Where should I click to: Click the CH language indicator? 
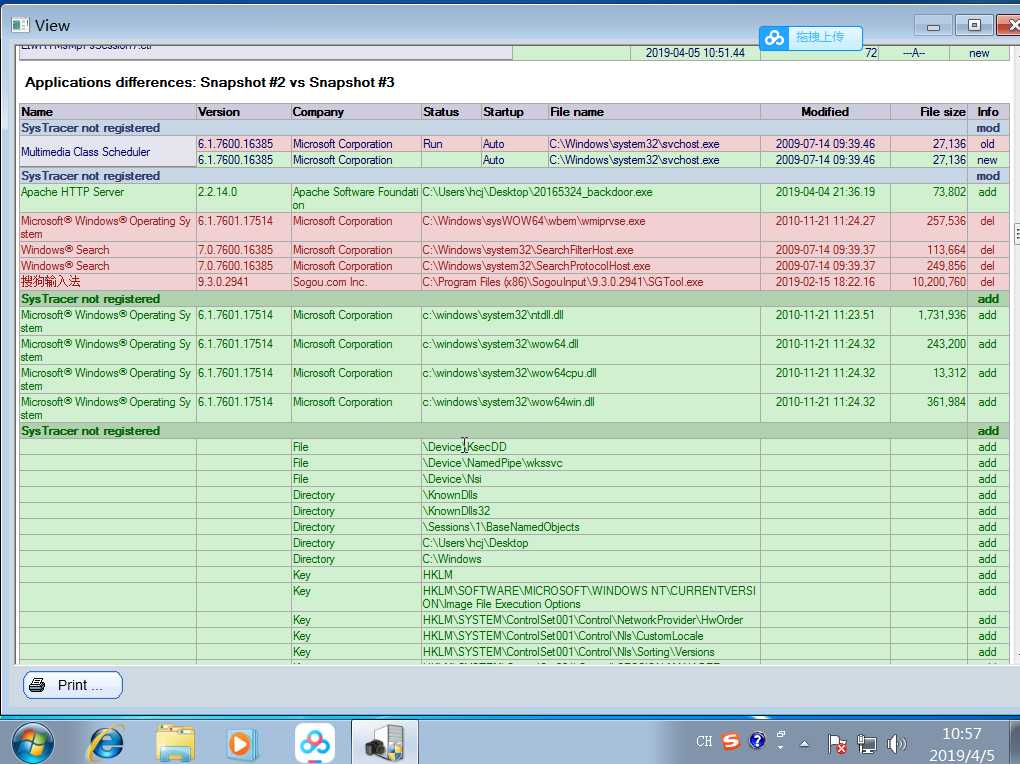(704, 741)
